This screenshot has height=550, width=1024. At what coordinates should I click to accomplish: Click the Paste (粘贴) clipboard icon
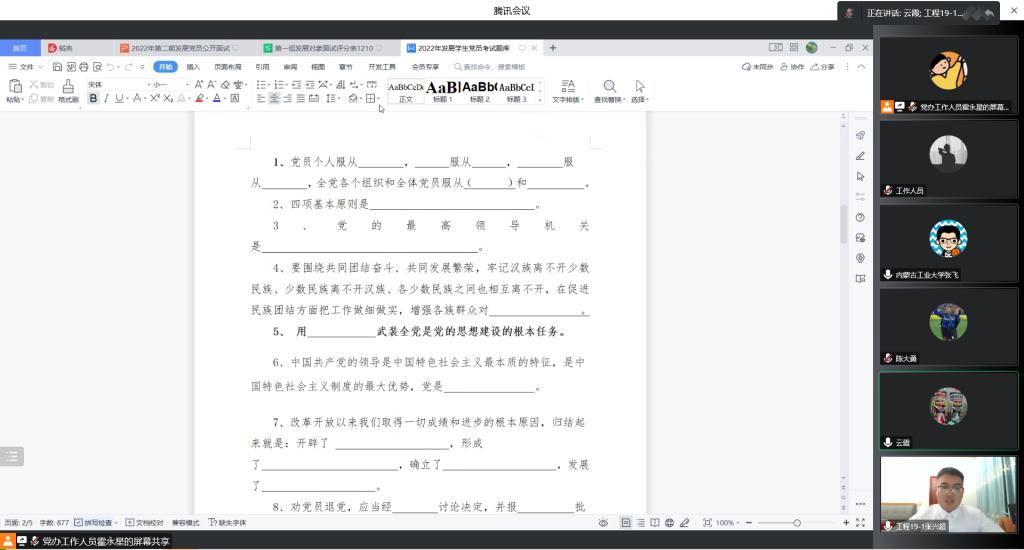click(14, 90)
